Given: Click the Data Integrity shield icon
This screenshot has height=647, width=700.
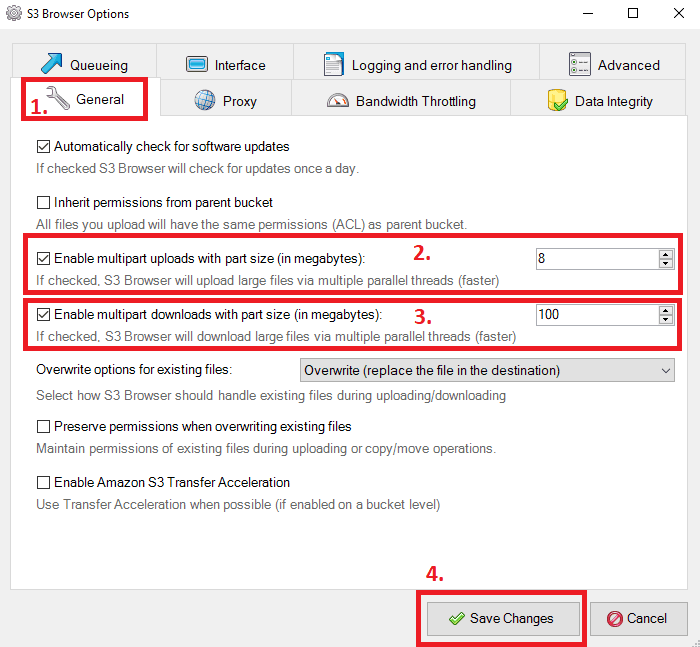Looking at the screenshot, I should (x=557, y=100).
